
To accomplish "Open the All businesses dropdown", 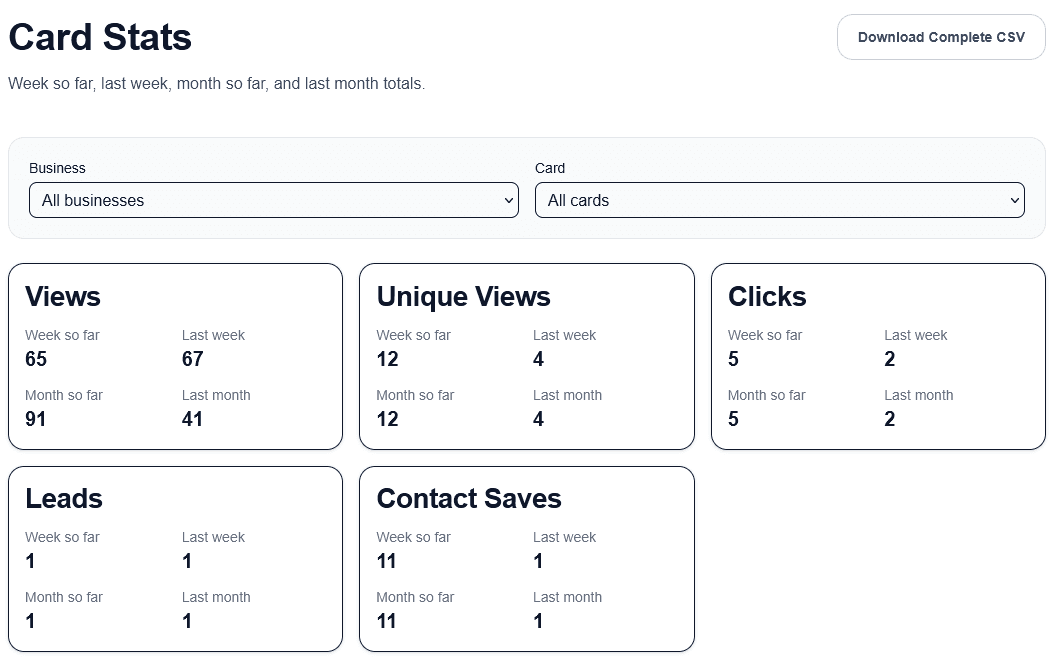I will pyautogui.click(x=274, y=200).
